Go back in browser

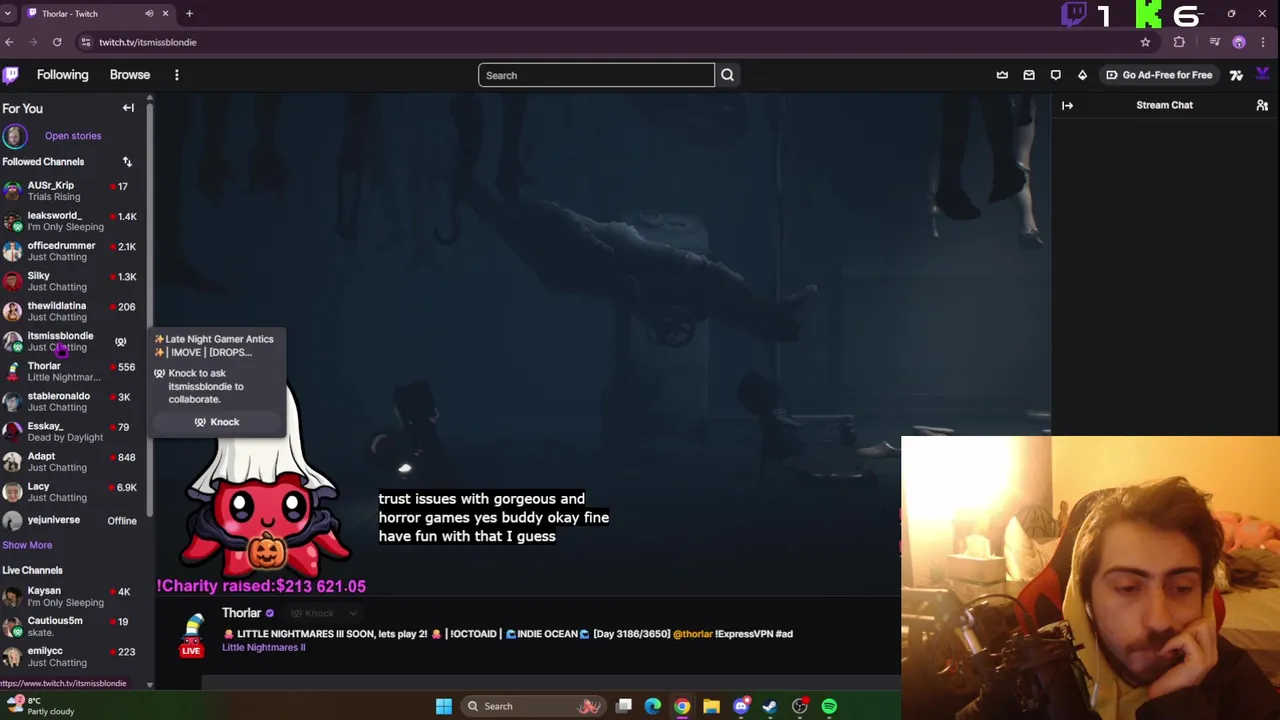[9, 42]
